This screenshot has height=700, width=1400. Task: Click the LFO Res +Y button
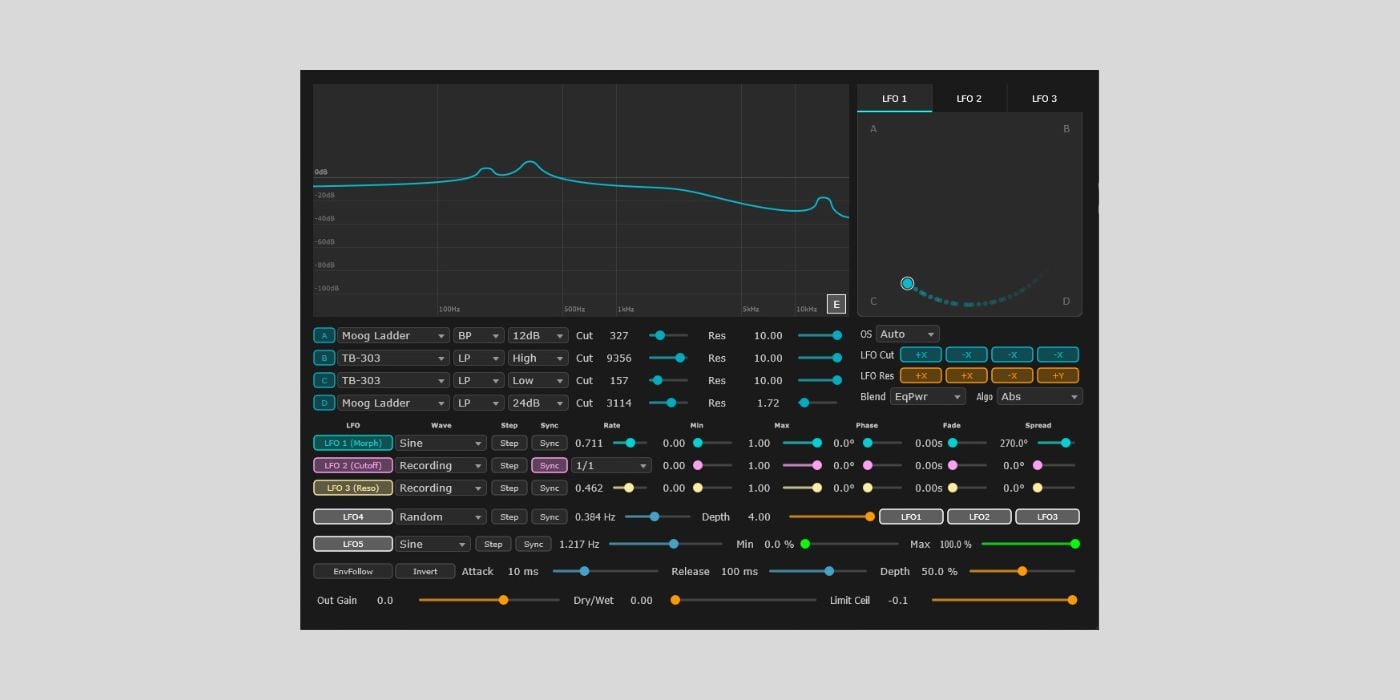click(x=1058, y=376)
